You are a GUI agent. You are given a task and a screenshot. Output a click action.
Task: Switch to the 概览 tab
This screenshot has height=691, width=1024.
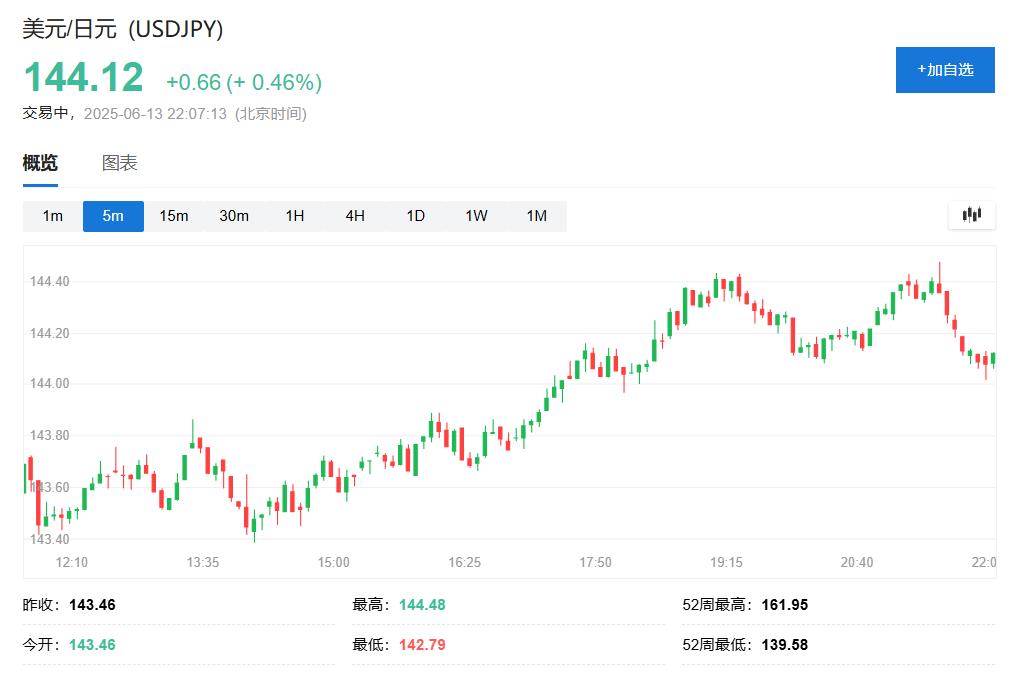coord(40,163)
